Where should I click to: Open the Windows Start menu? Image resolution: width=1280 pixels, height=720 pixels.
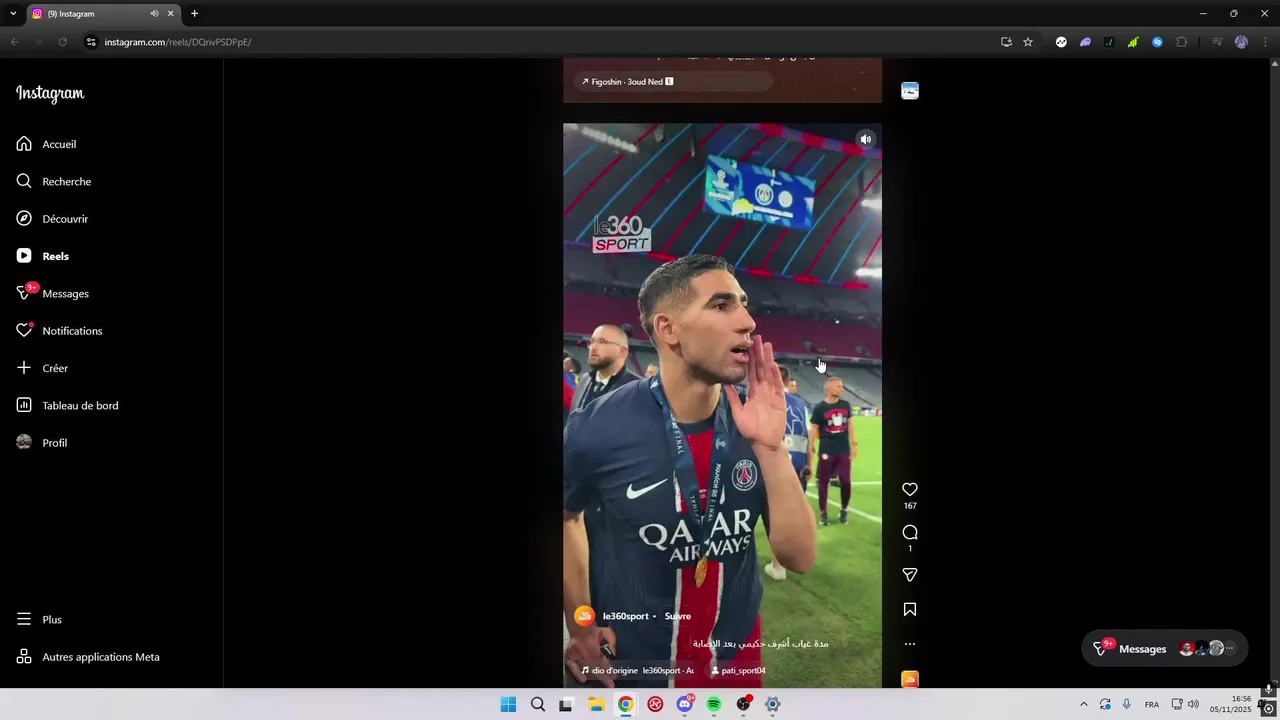[x=508, y=704]
